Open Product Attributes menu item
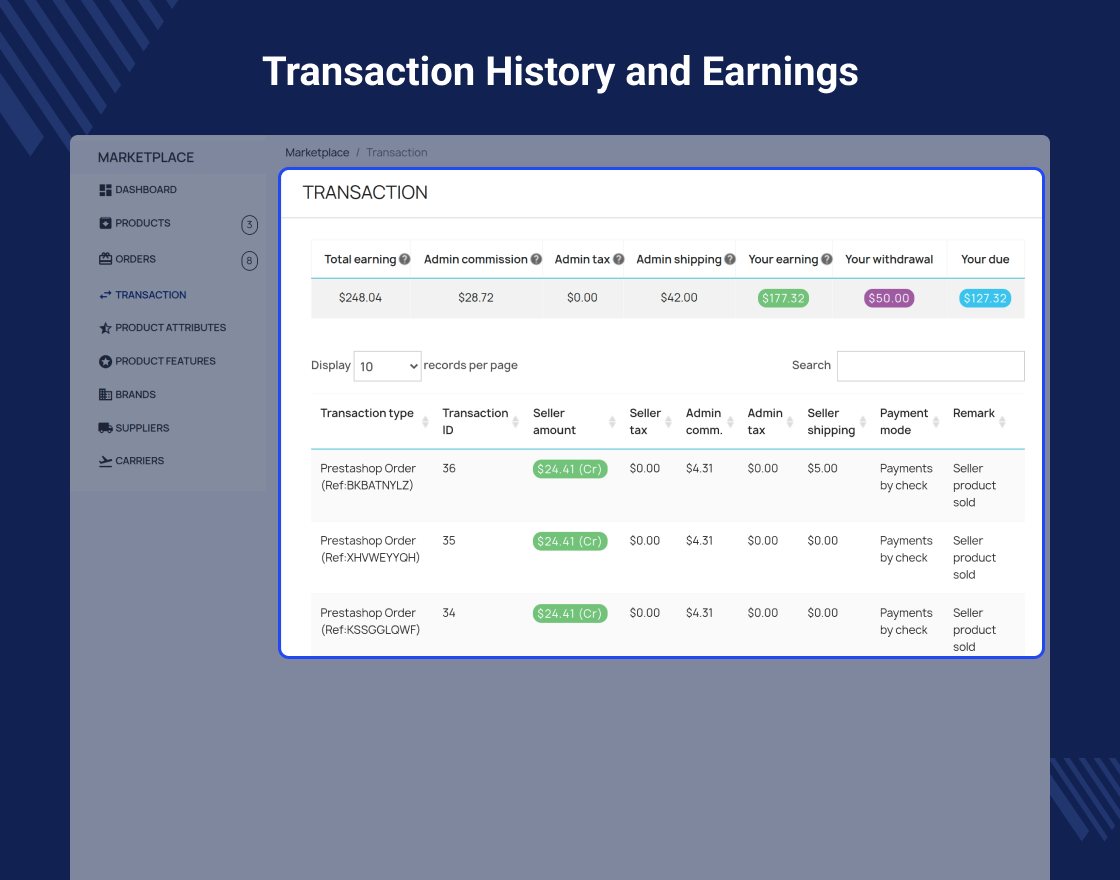 (x=169, y=328)
